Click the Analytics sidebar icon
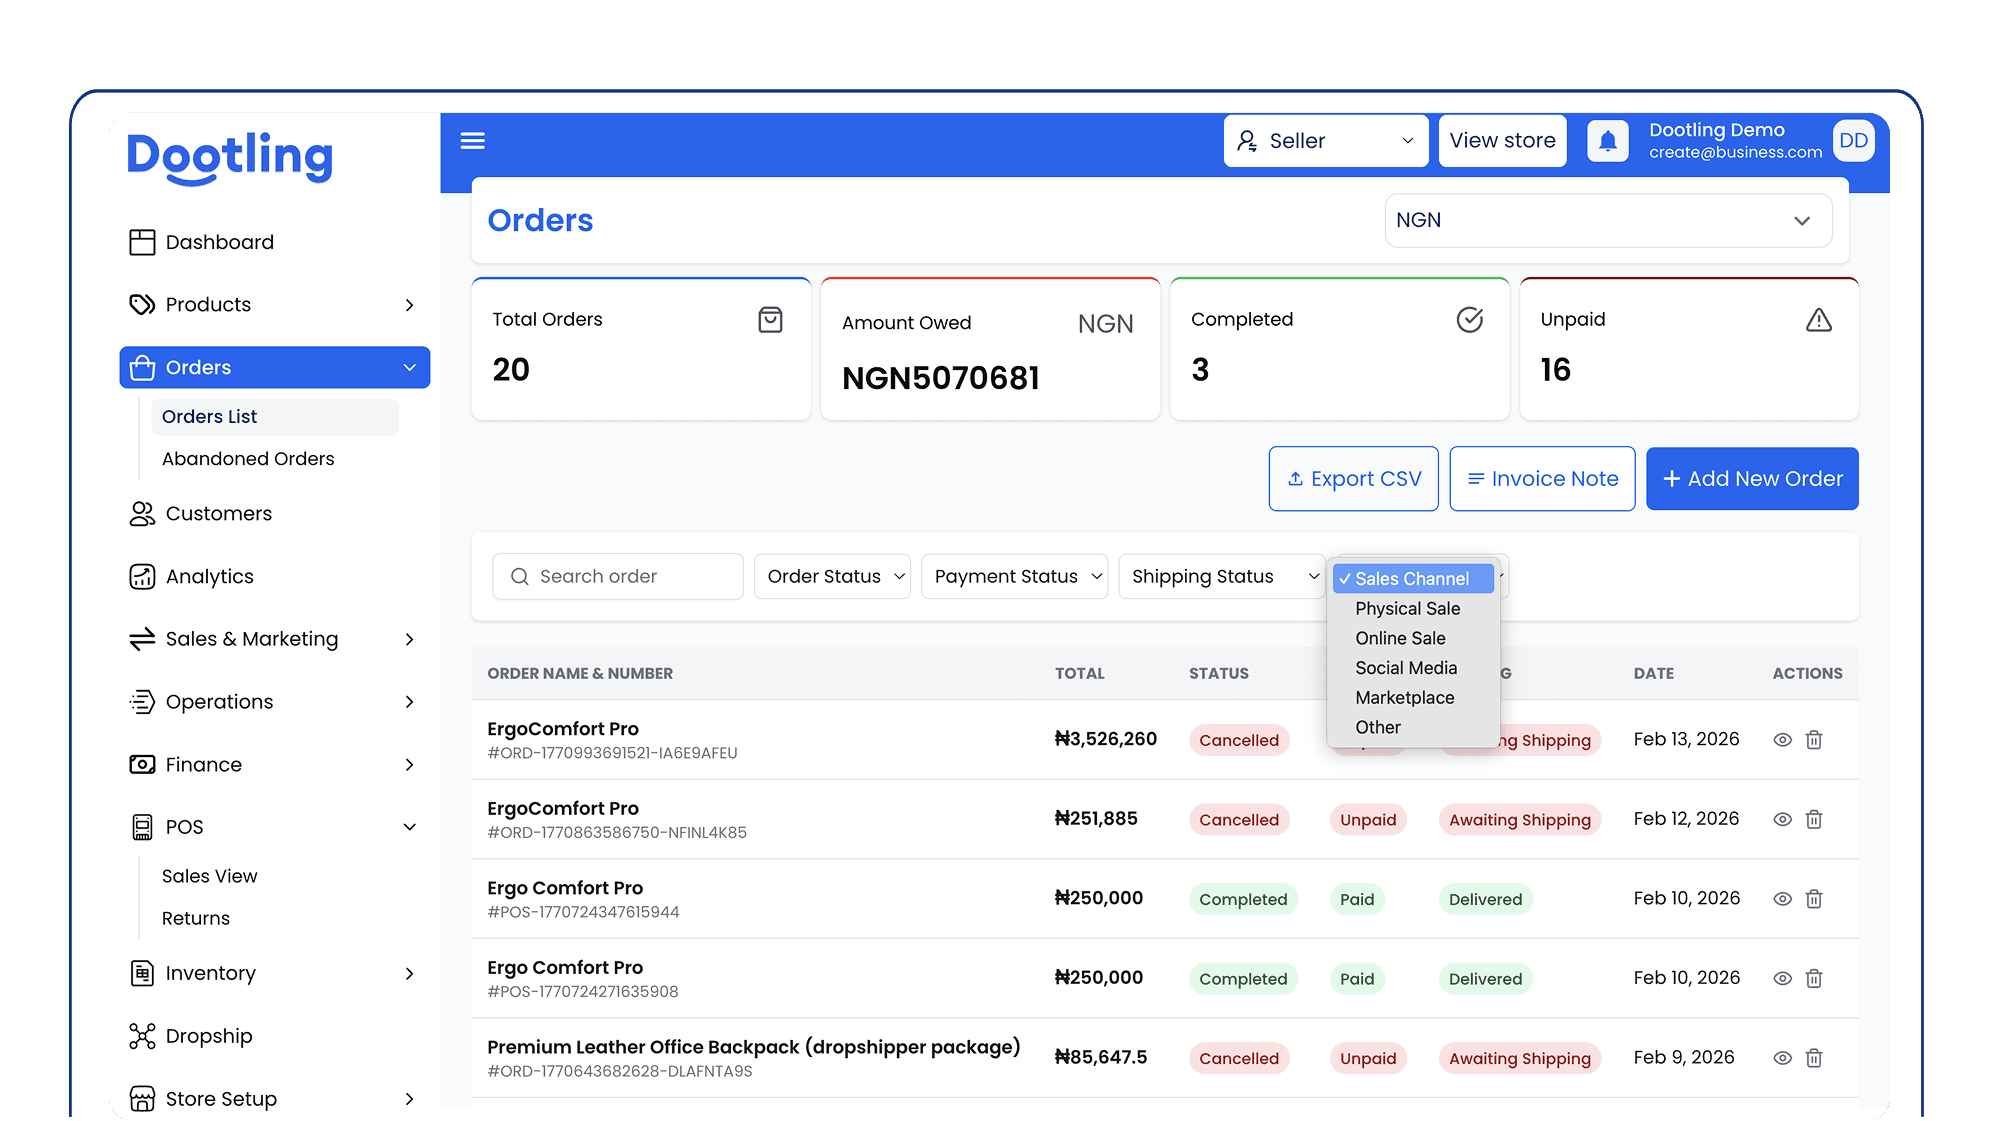1989x1121 pixels. (x=142, y=577)
